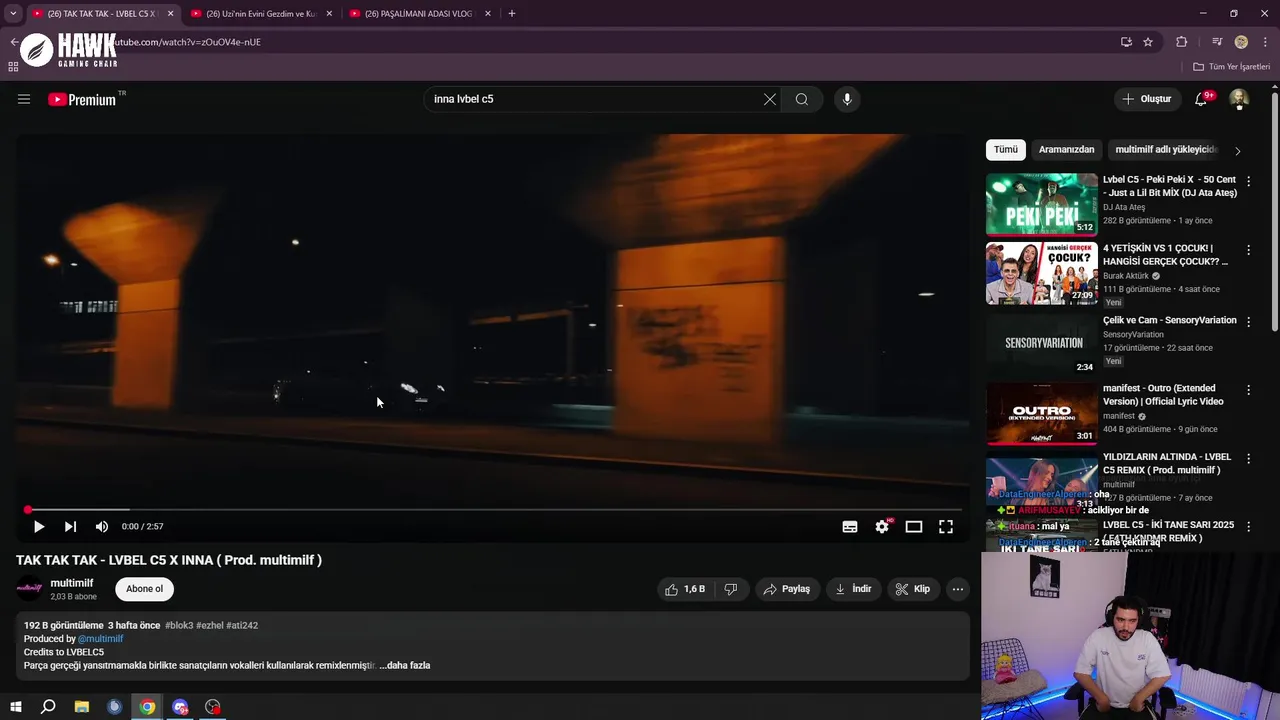Open options for Lvbel C5 Peki Peki video

point(1248,182)
